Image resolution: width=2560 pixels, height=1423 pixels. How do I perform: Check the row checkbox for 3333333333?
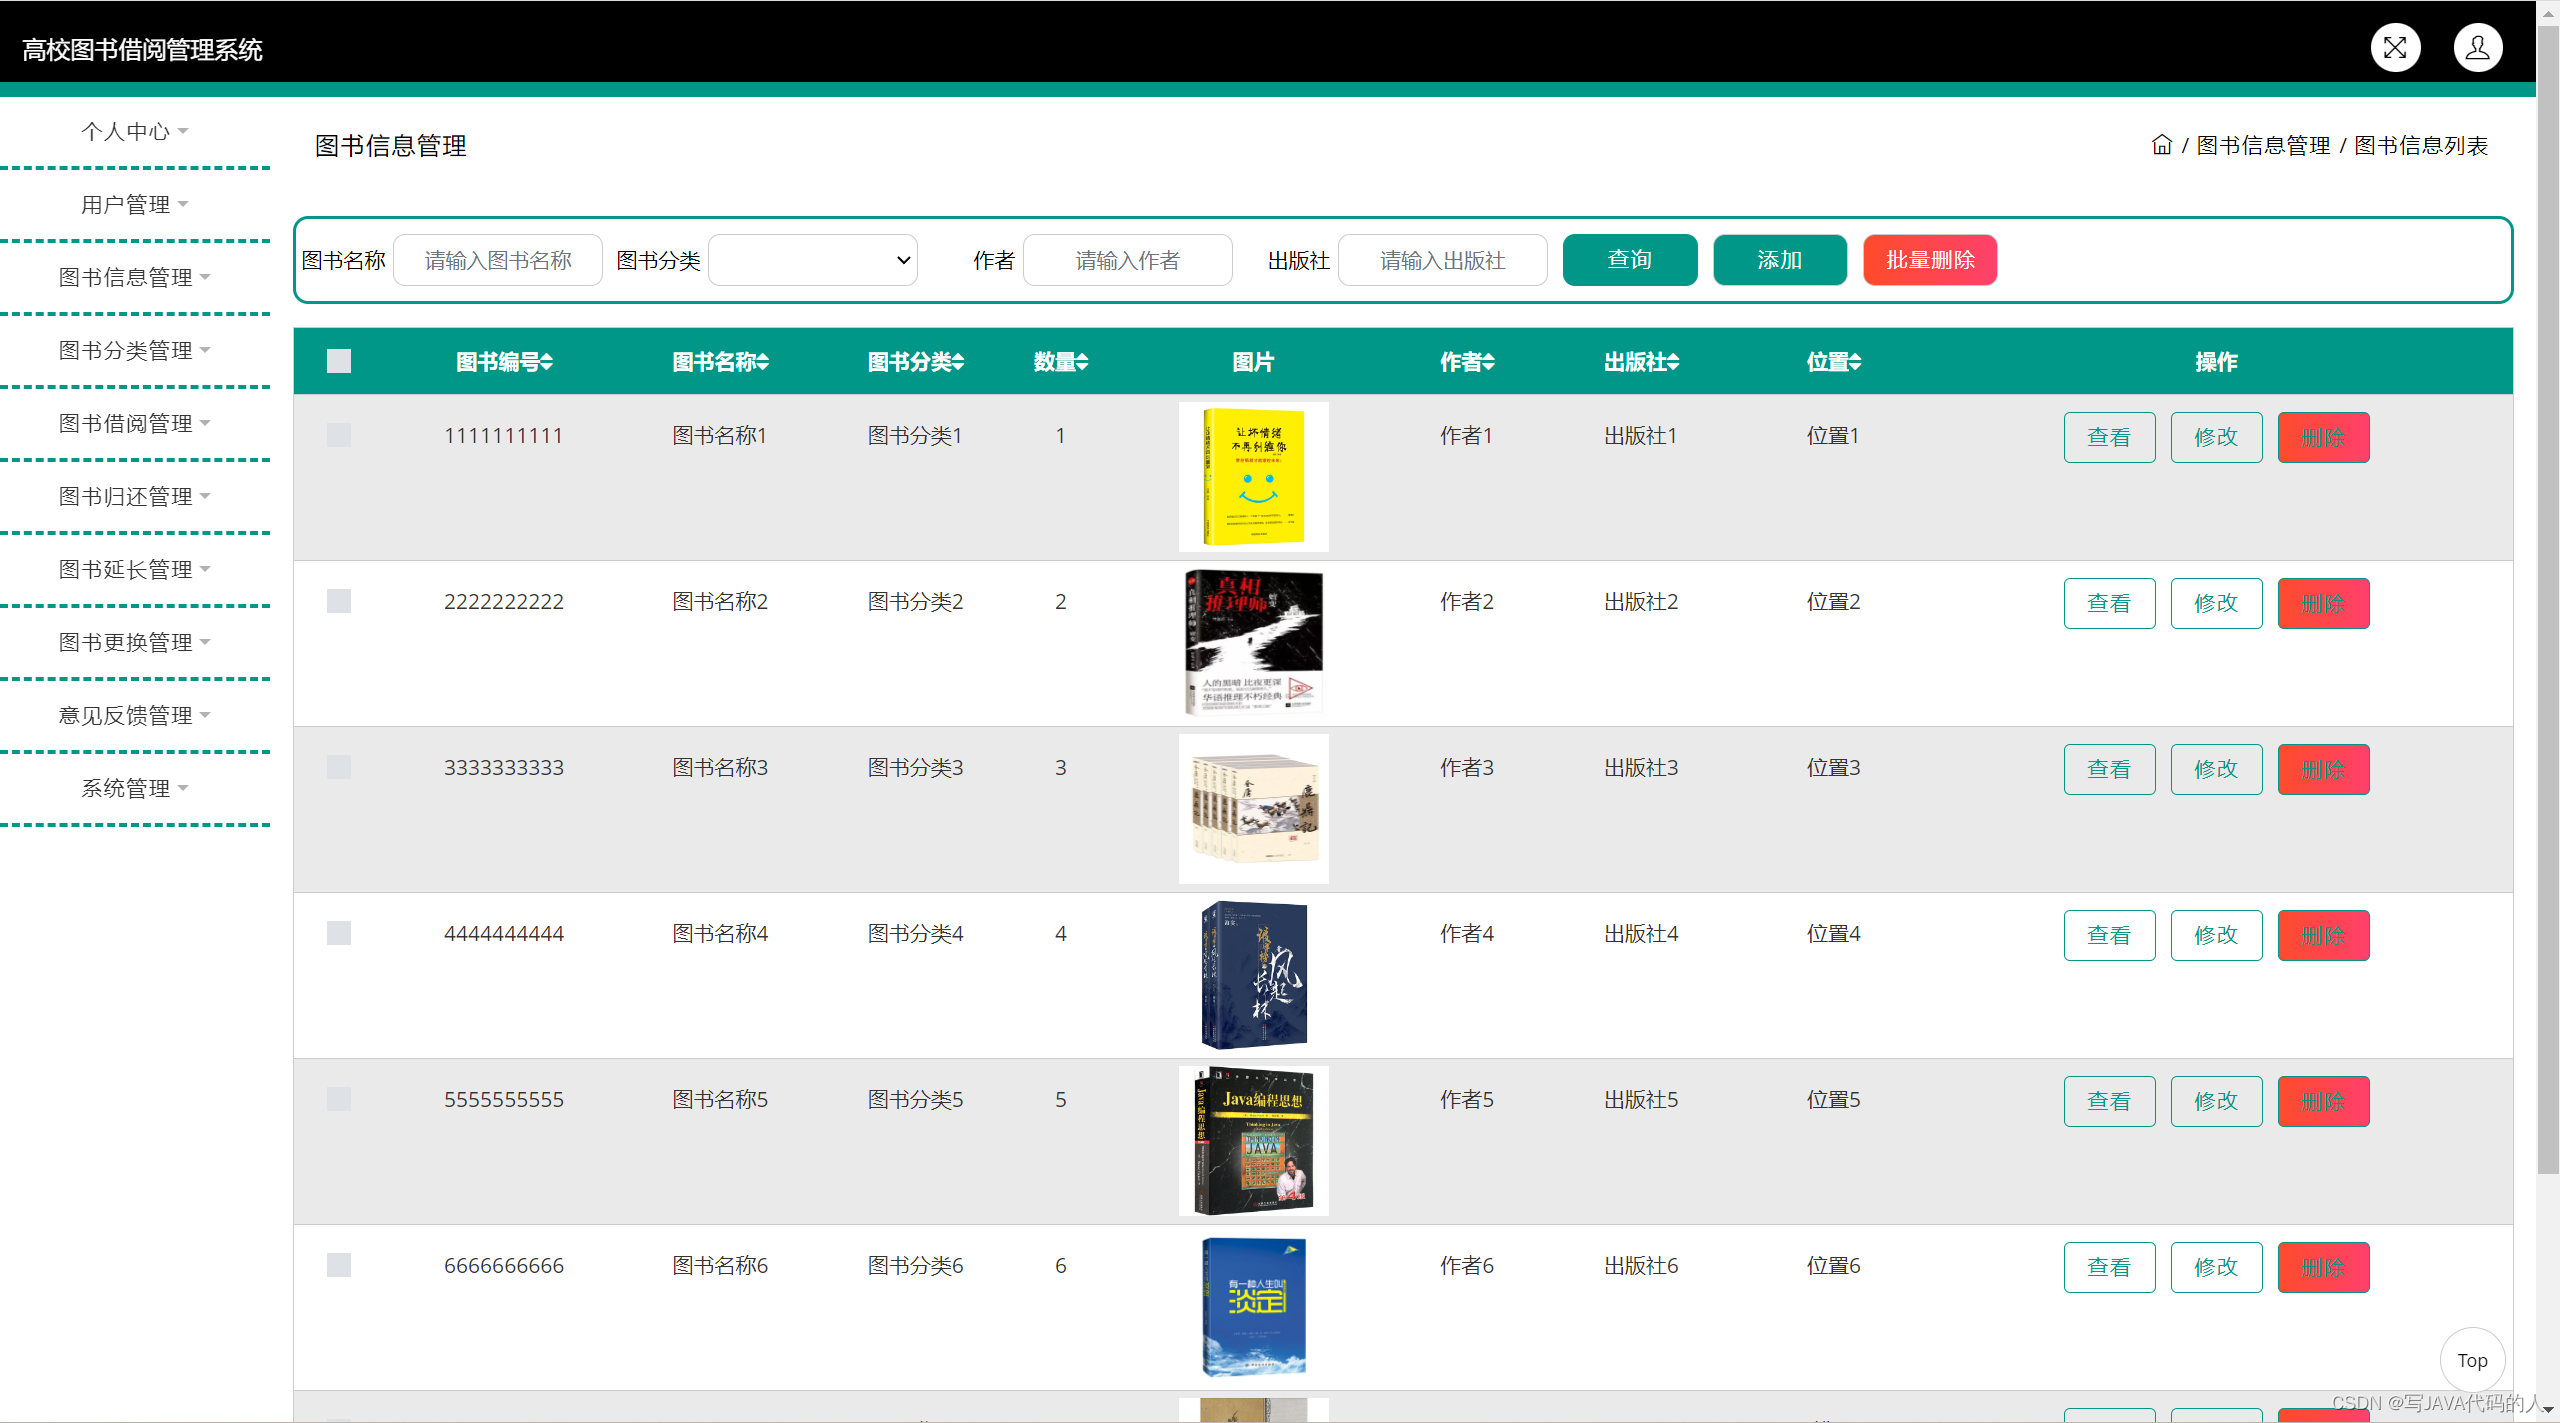(x=339, y=767)
